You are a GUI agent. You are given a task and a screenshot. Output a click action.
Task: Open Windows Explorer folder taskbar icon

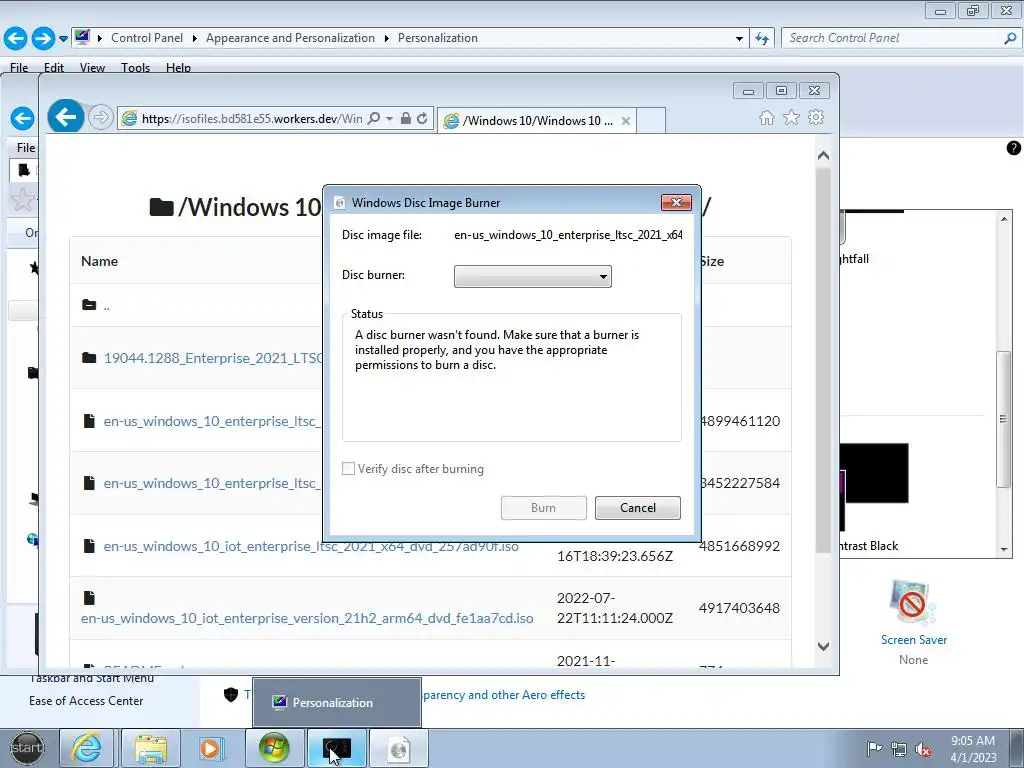151,748
